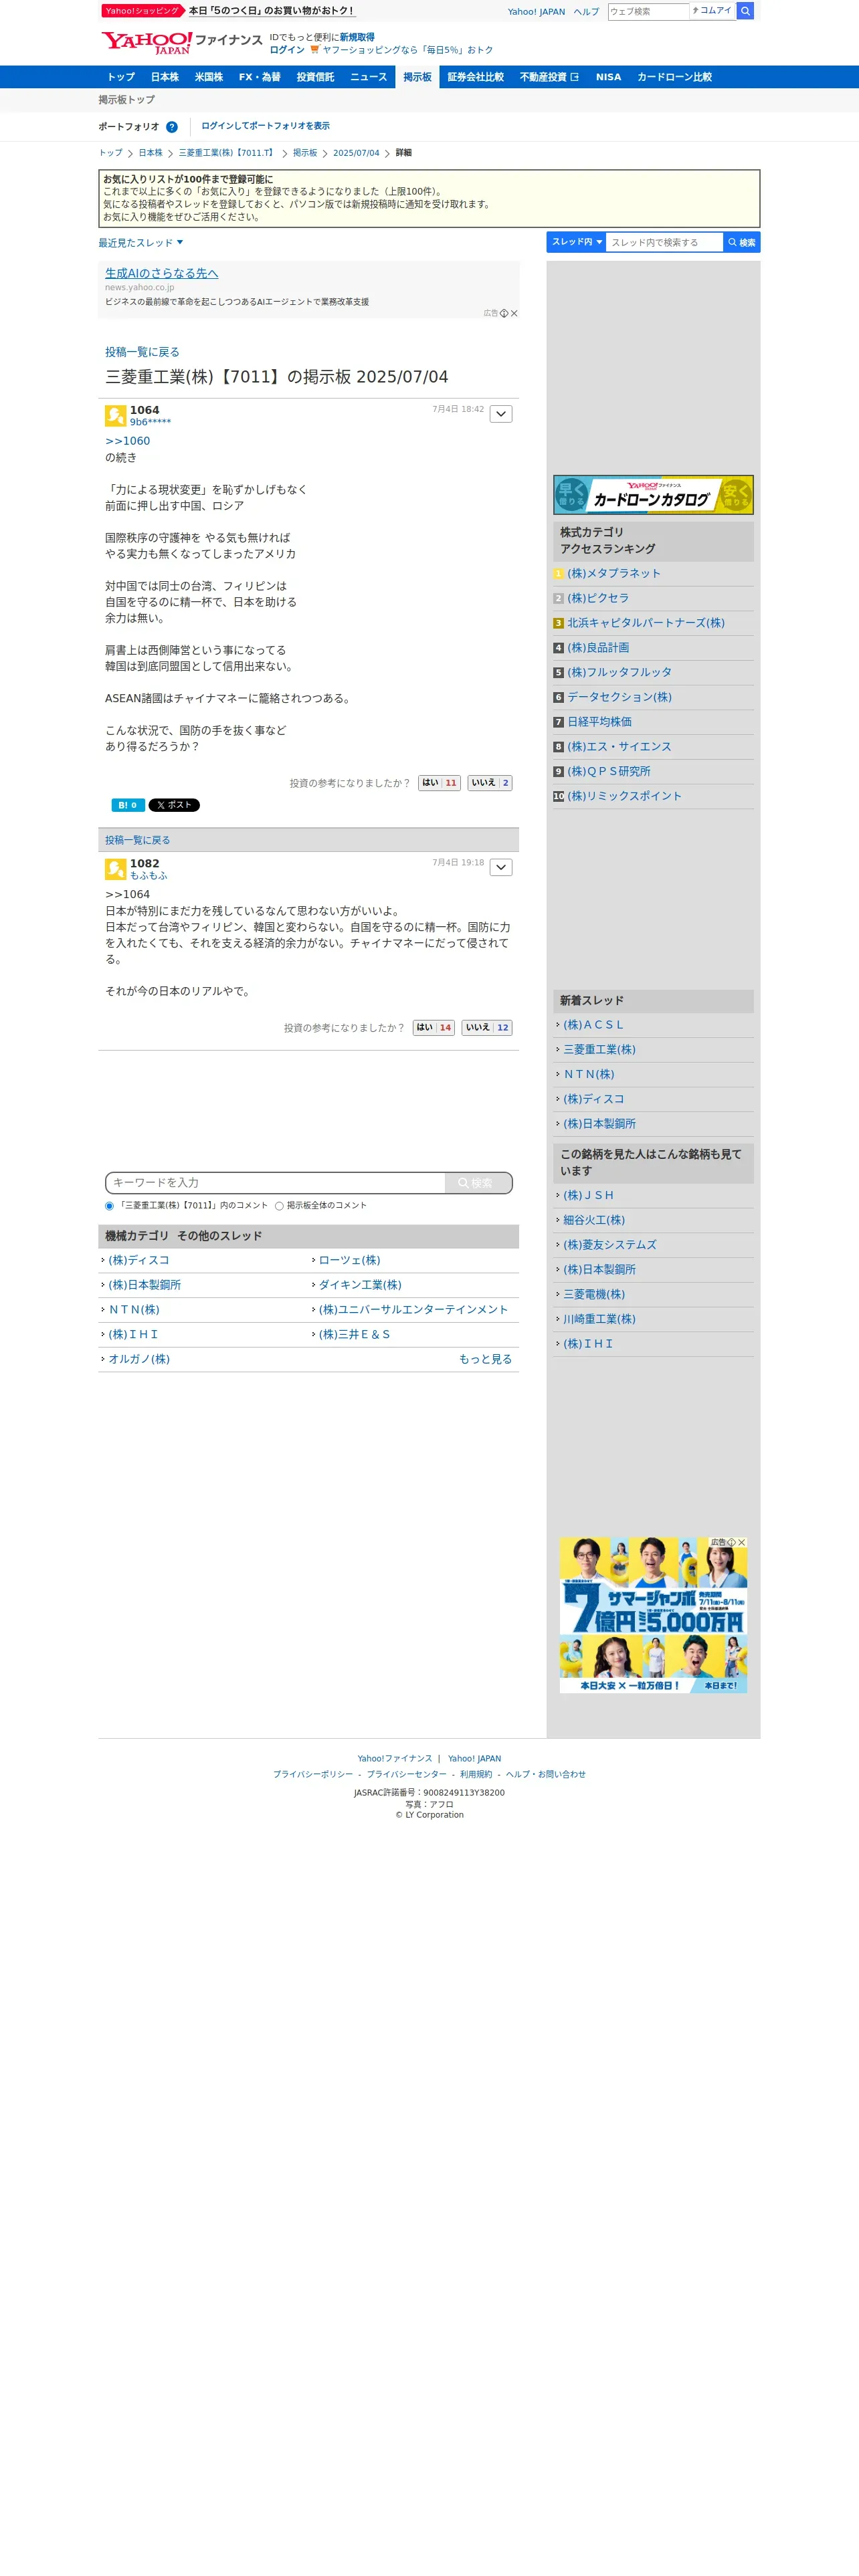Click the >>1060 reply reference link
The image size is (859, 2576).
(128, 441)
